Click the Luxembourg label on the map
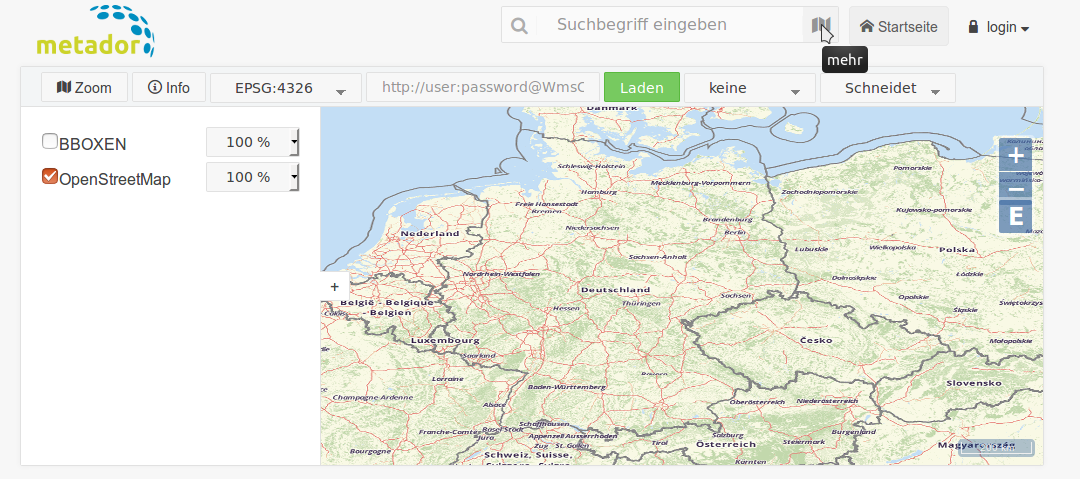The height and width of the screenshot is (479, 1080). pyautogui.click(x=445, y=340)
